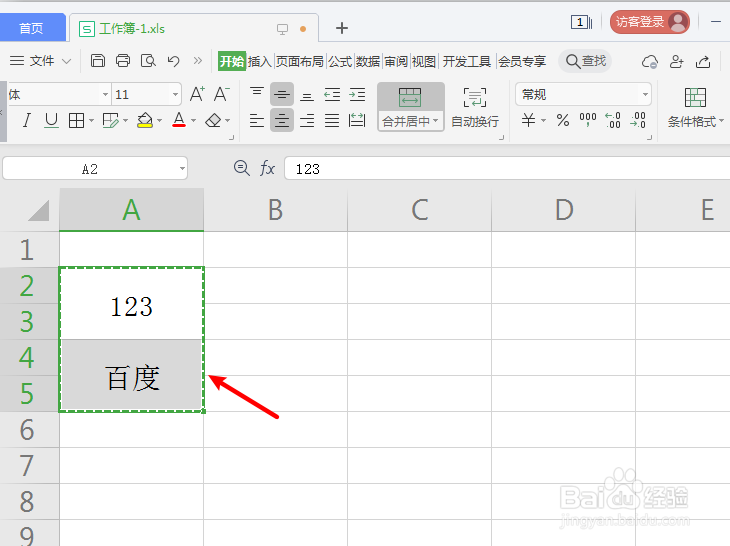Viewport: 730px width, 546px height.
Task: Decrease font size with A- icon
Action: pyautogui.click(x=222, y=94)
